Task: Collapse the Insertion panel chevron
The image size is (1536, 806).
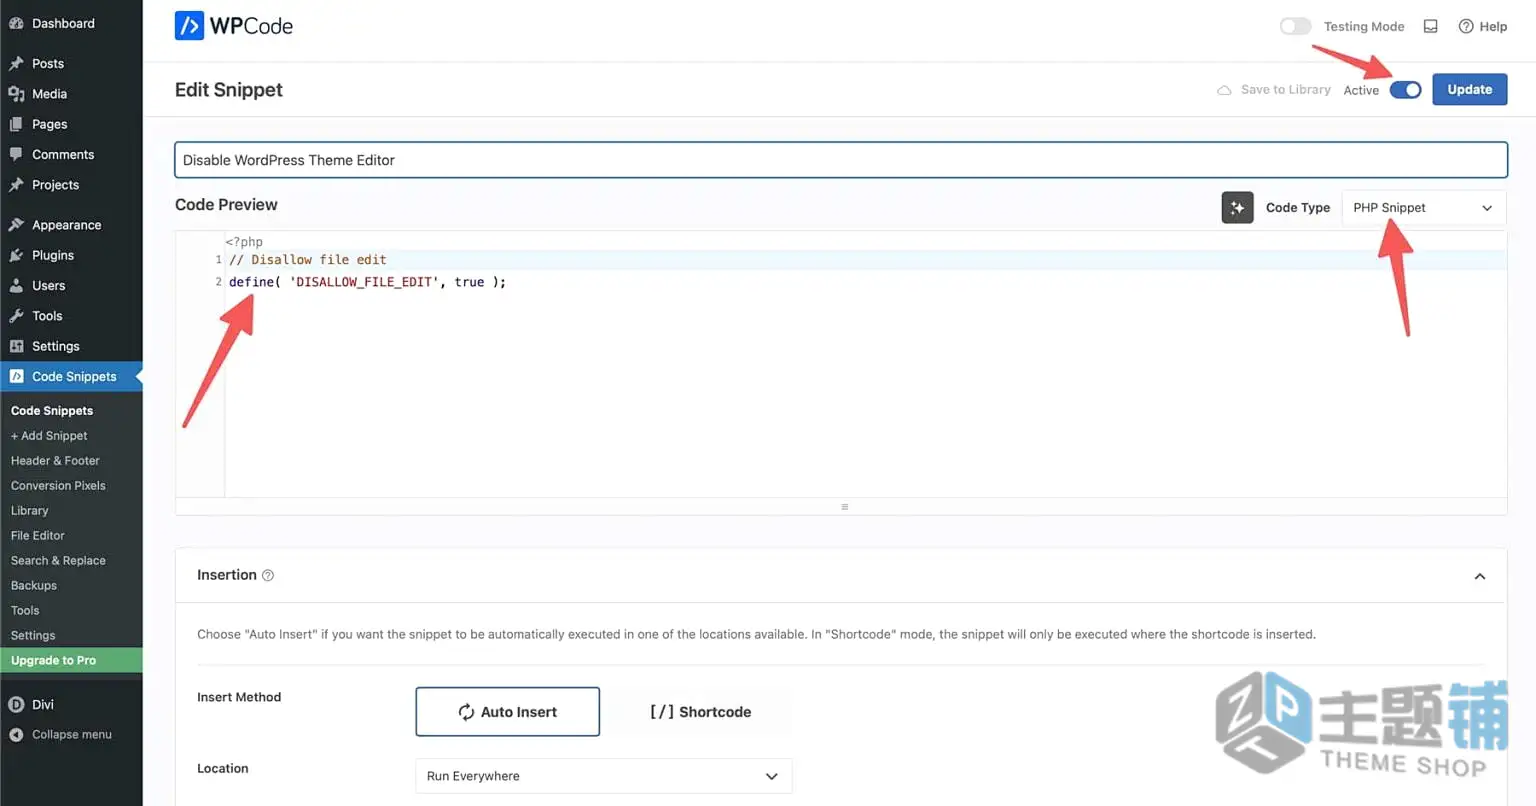Action: (1480, 576)
